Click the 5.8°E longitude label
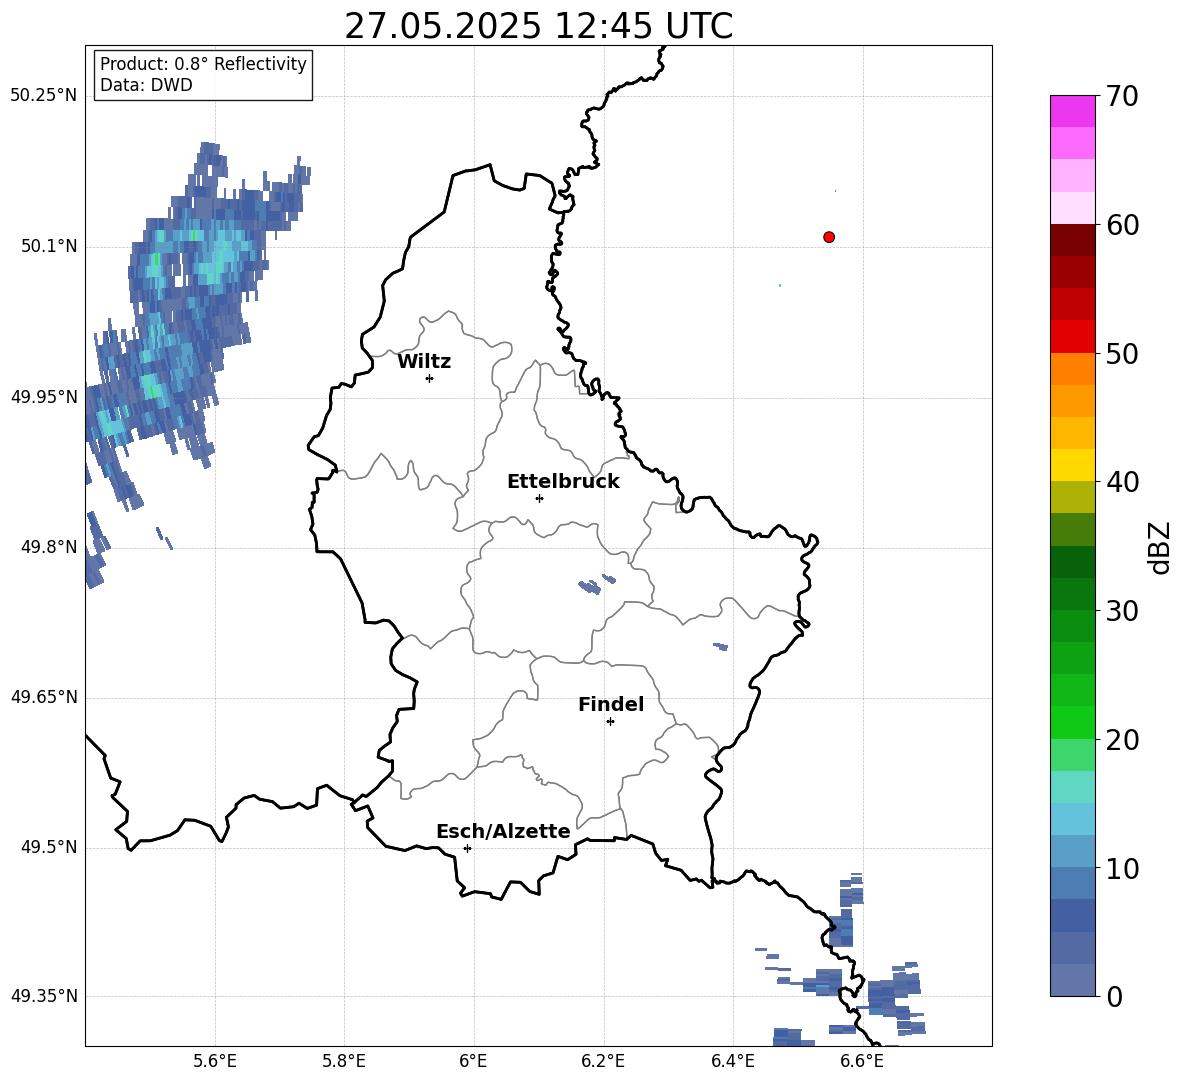1184x1081 pixels. pos(344,1061)
